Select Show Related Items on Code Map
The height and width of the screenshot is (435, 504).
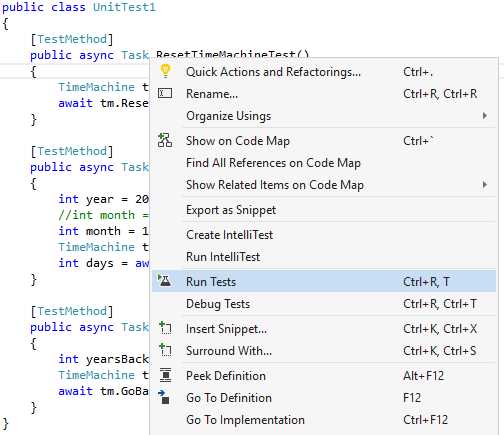[x=324, y=185]
